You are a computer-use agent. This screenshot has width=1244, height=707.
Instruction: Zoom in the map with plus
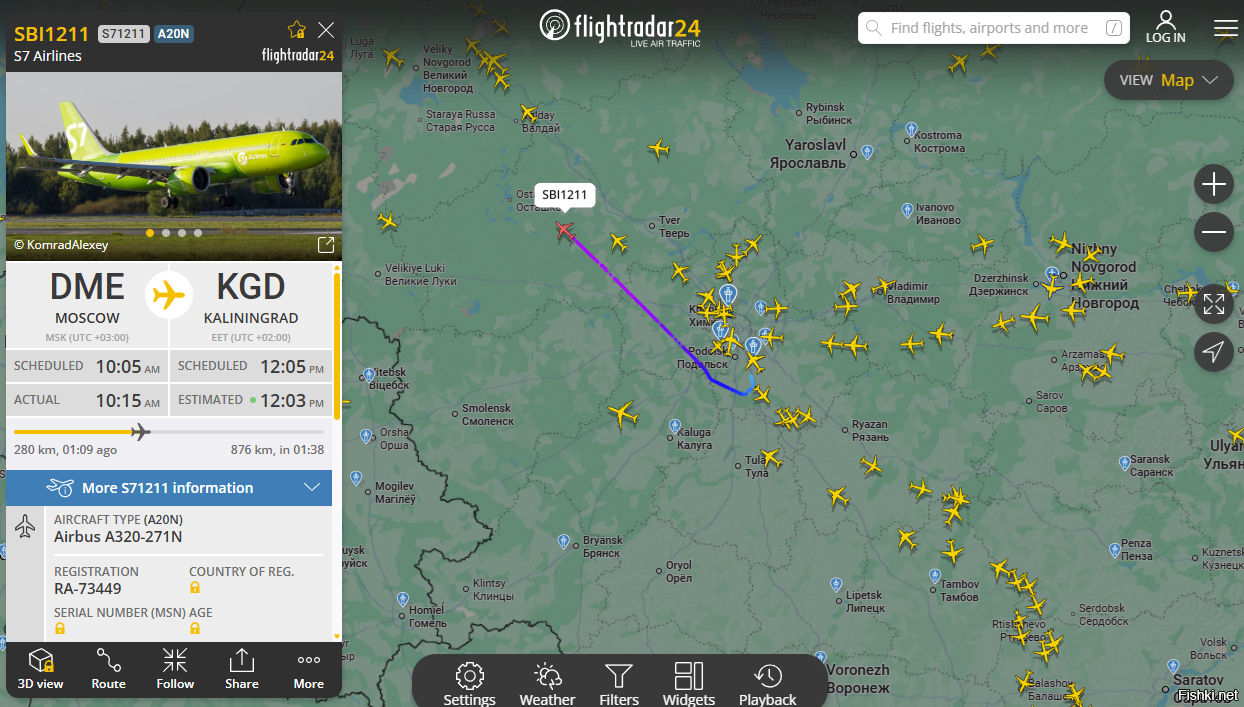1214,184
